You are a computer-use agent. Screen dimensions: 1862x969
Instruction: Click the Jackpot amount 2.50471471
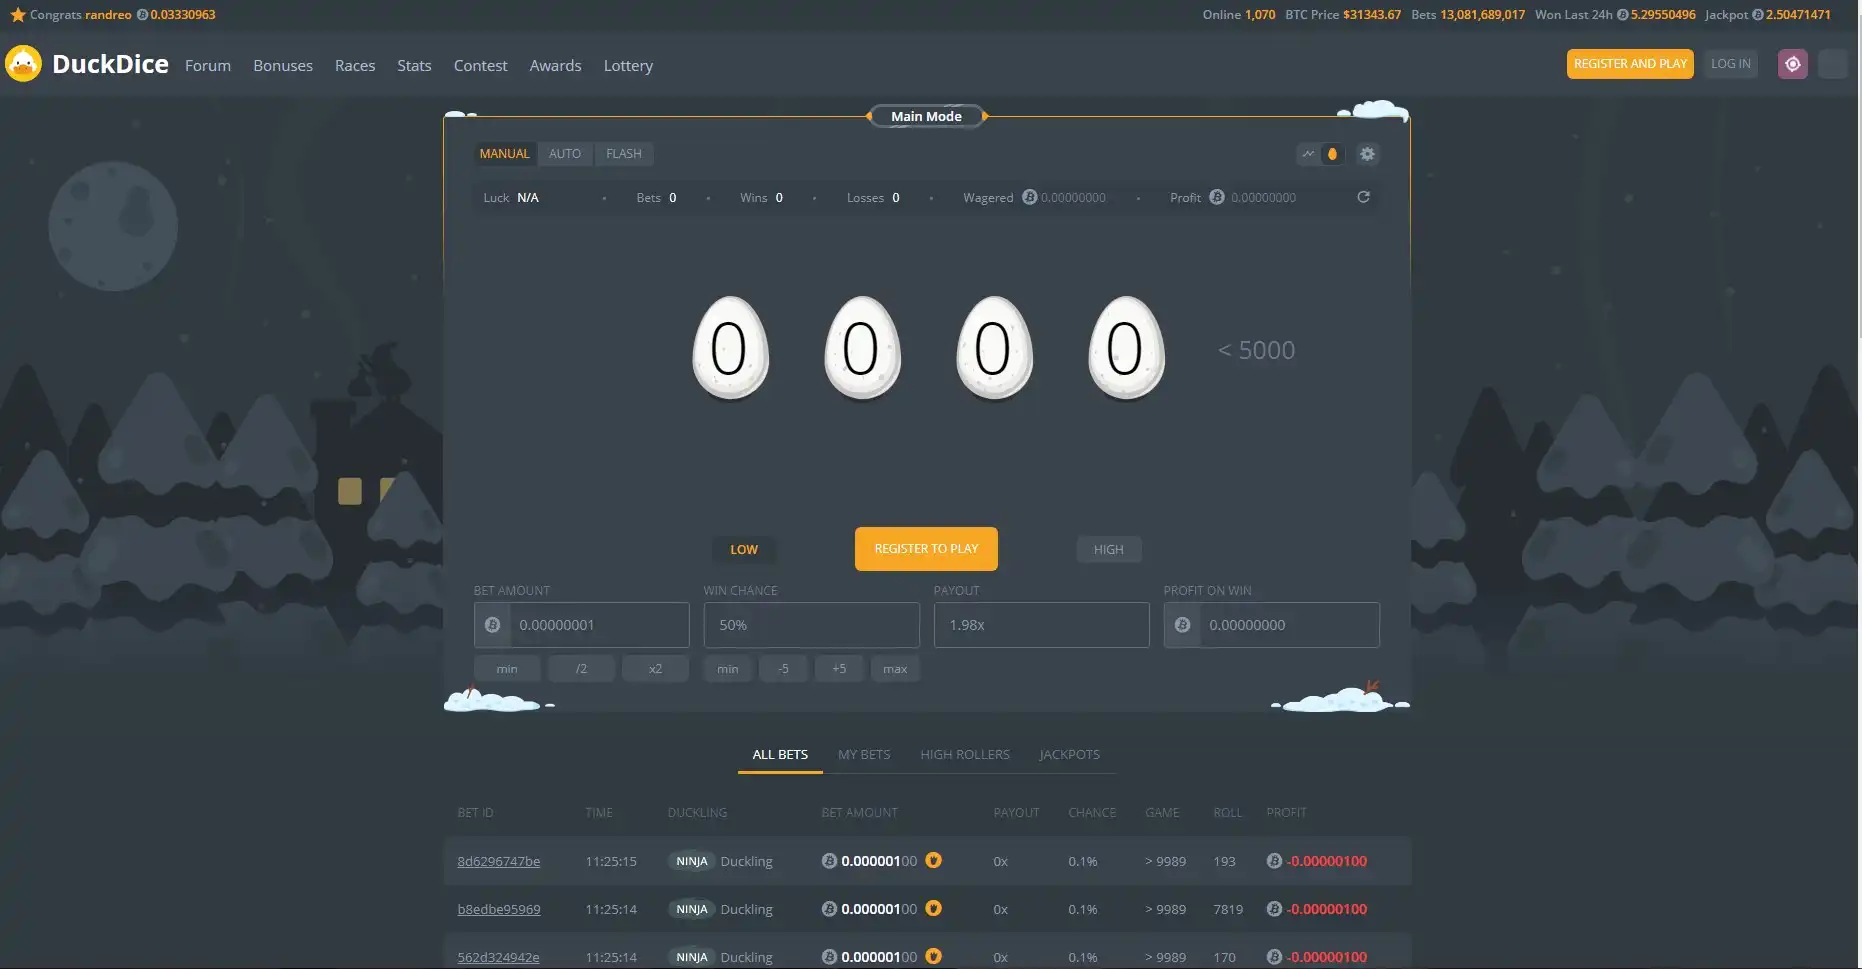tap(1798, 15)
